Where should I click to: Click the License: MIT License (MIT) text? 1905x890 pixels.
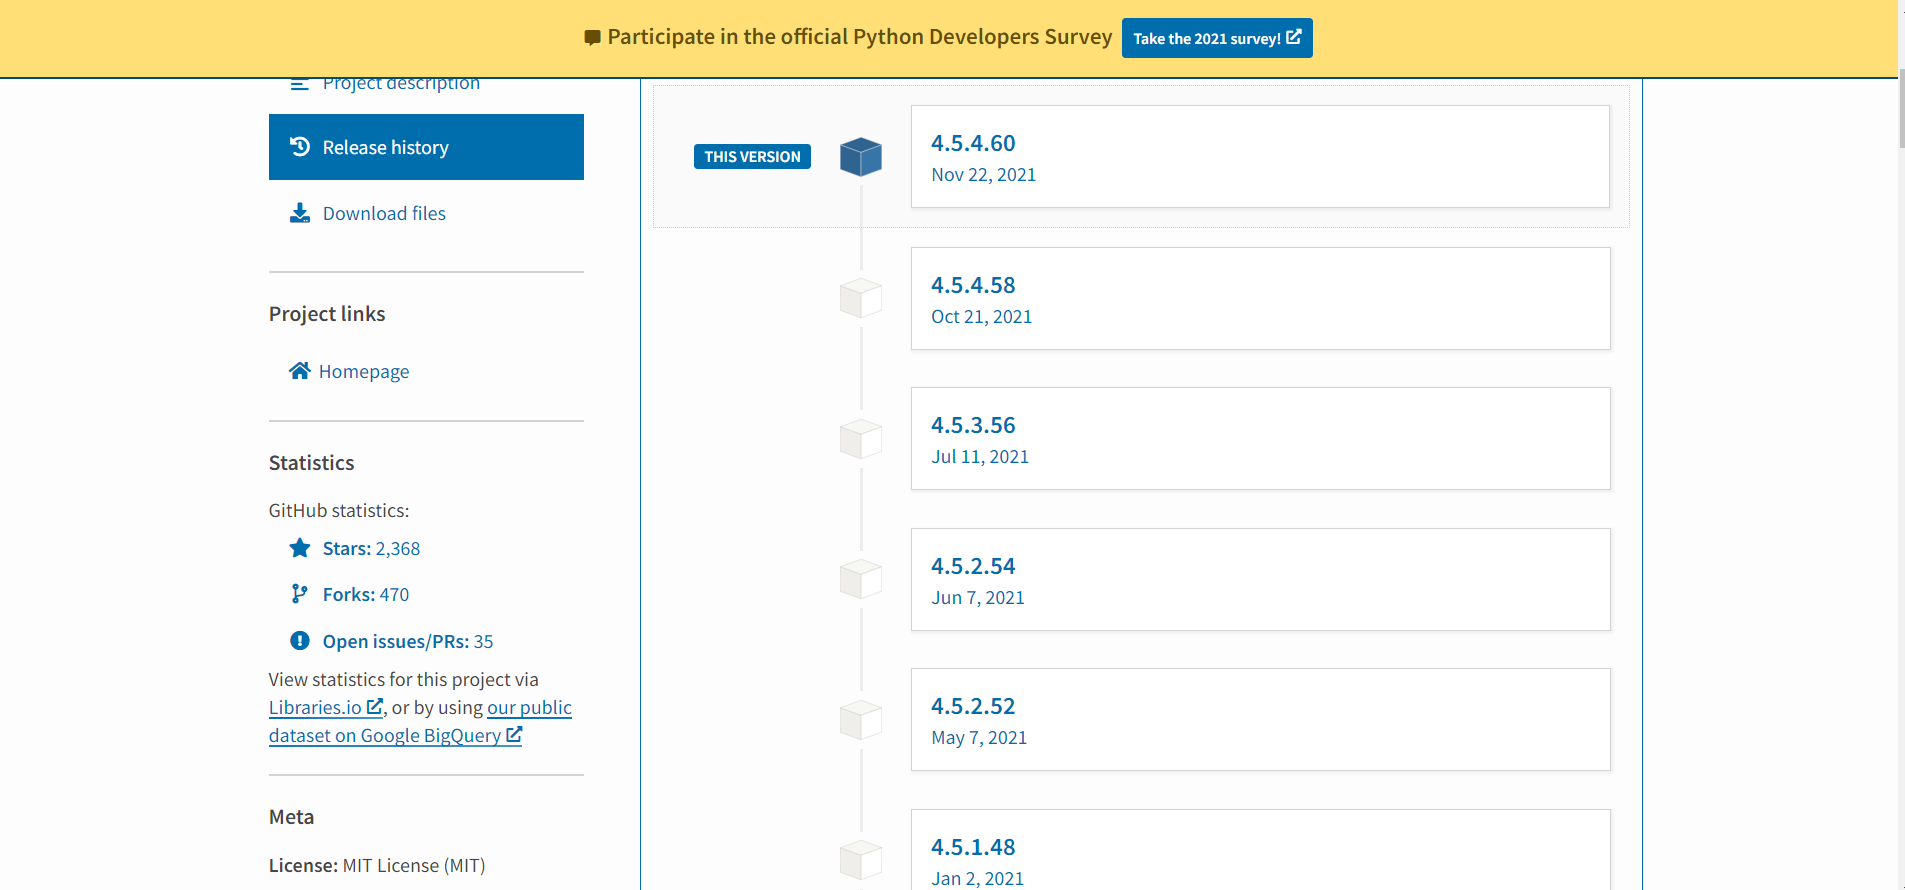pos(377,866)
